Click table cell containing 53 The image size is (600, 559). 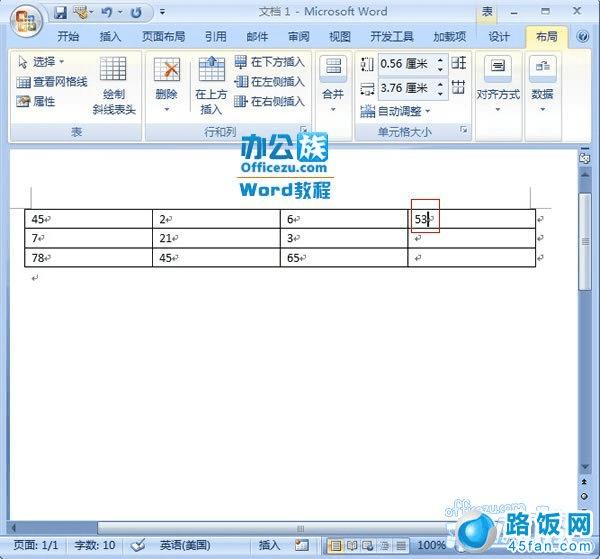coord(472,219)
